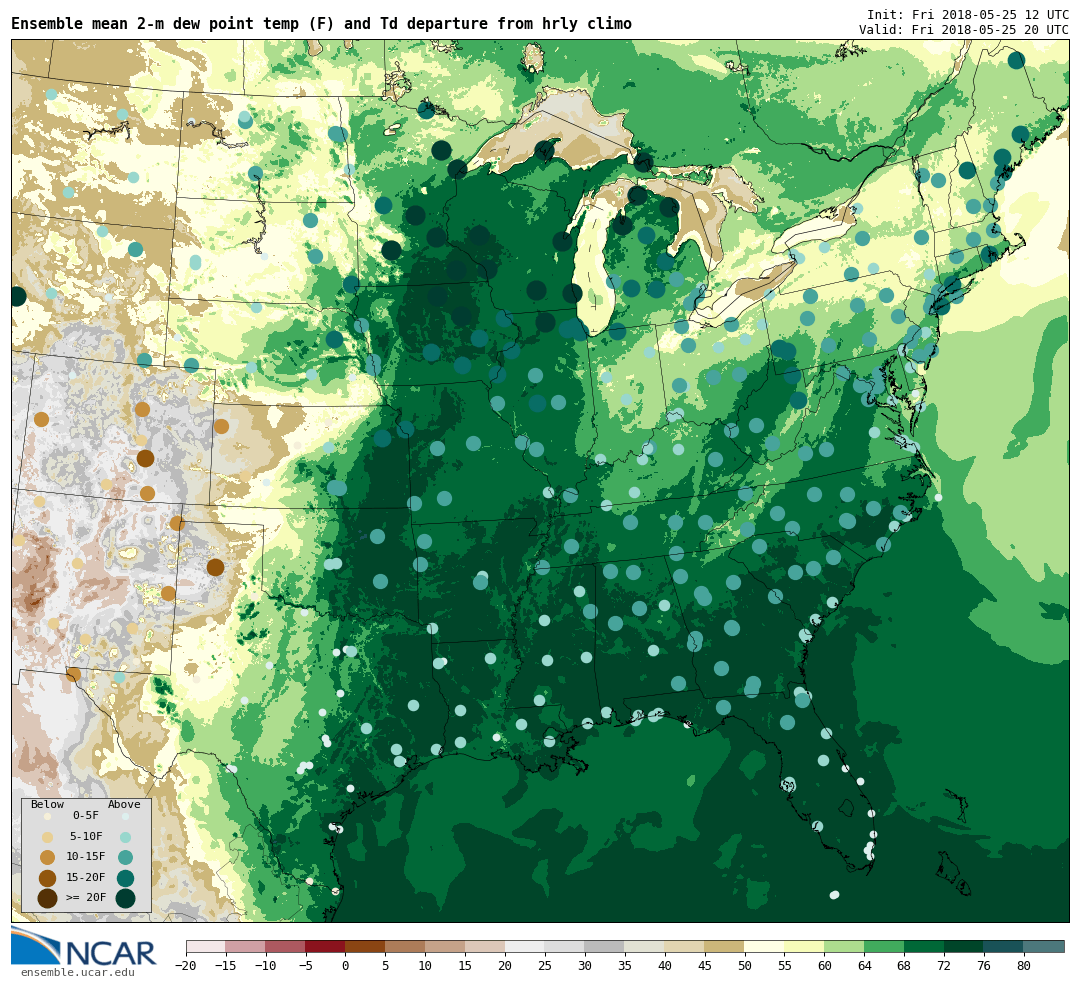Click the brown swatch between 0 and 5
Image resolution: width=1080 pixels, height=985 pixels.
coord(365,946)
